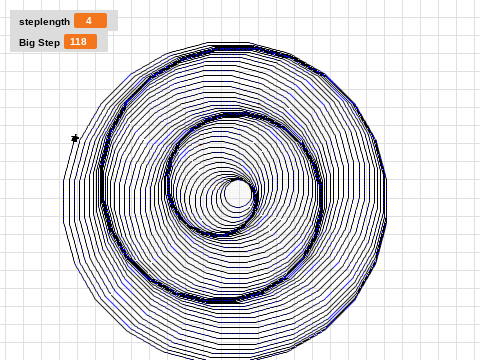Click the rightmost edge of the outermost spiral
480x360 pixels.
tap(386, 200)
